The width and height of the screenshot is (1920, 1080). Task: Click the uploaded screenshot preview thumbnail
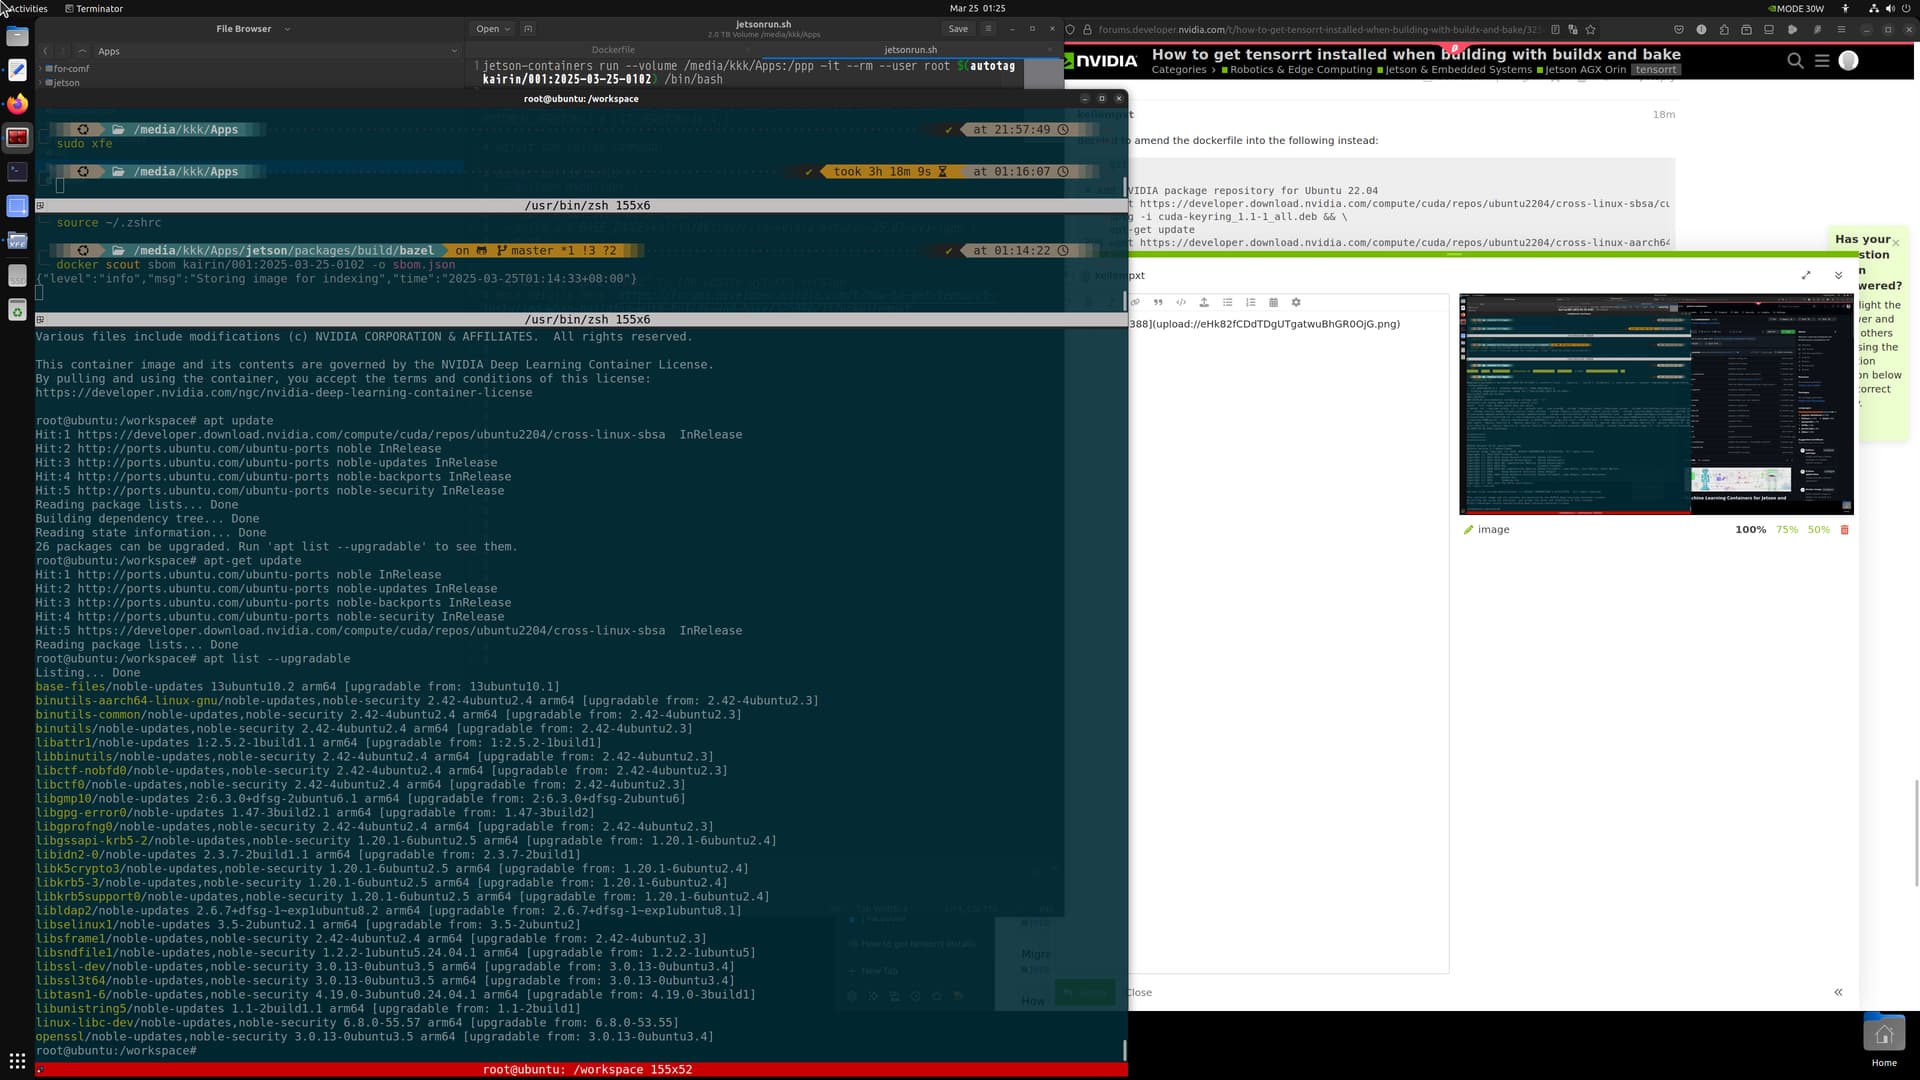tap(1656, 404)
